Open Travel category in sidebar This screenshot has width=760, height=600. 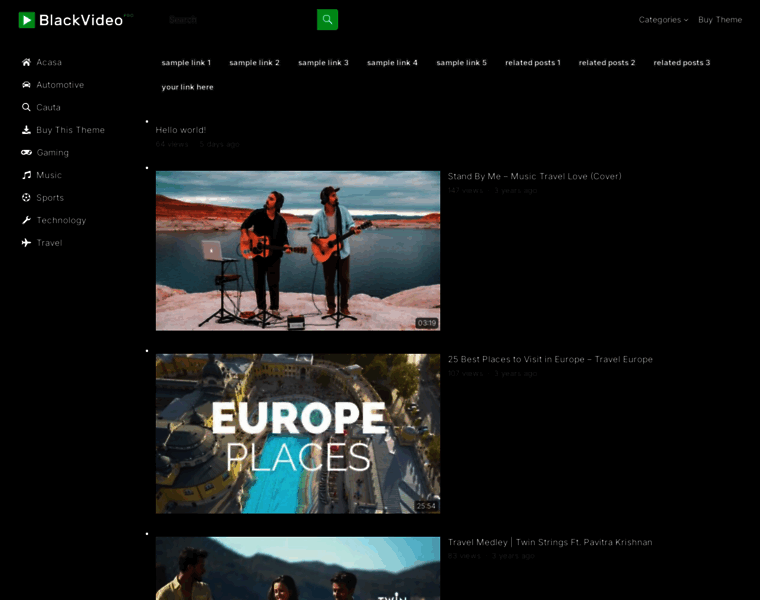coord(49,243)
